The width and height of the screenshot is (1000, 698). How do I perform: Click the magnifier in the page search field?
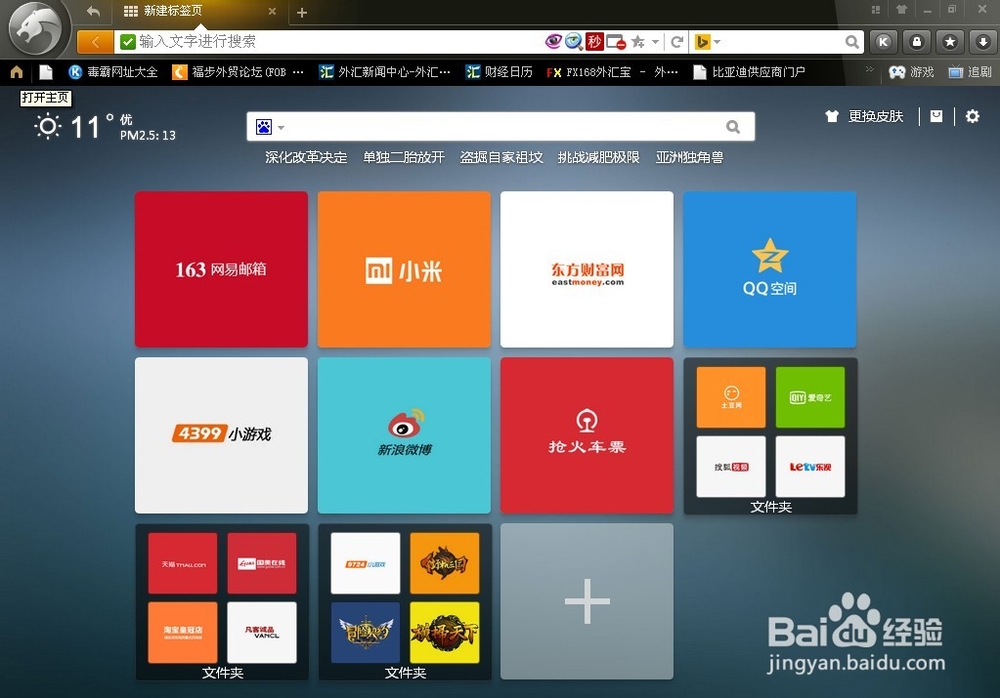[733, 127]
